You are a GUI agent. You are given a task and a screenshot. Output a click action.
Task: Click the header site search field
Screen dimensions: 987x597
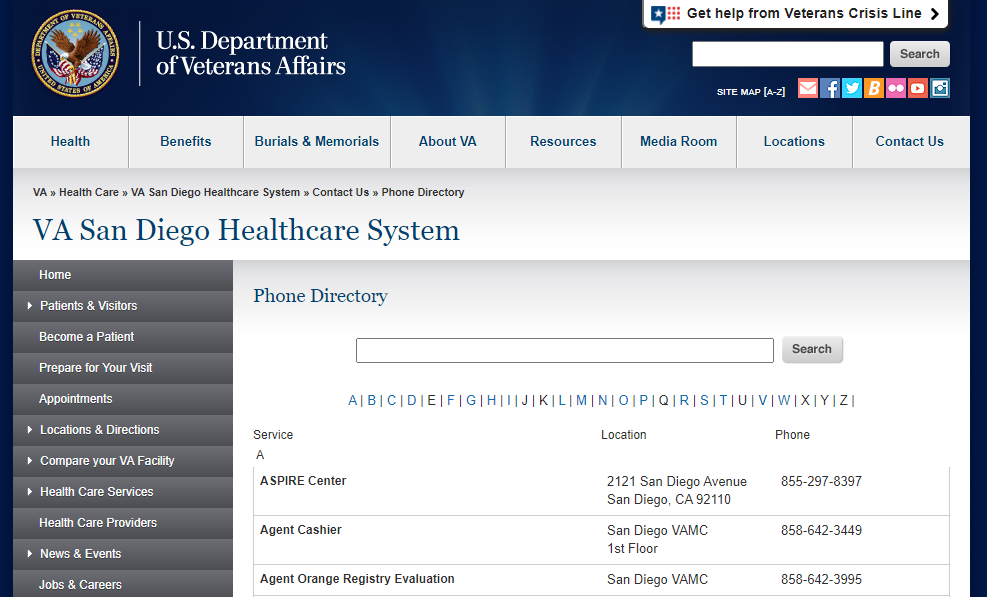(787, 54)
